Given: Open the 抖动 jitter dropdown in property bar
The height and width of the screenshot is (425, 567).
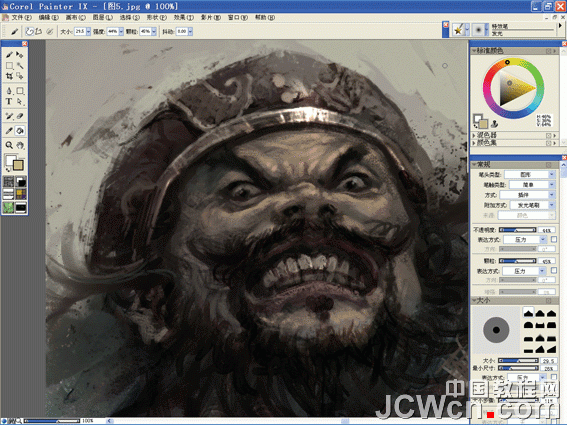Looking at the screenshot, I should click(190, 31).
